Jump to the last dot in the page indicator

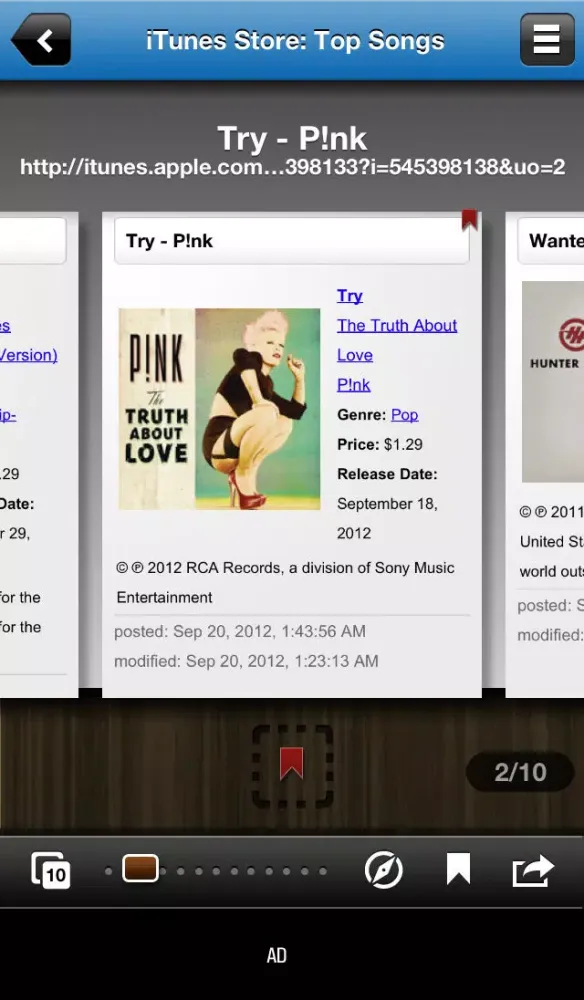click(x=323, y=871)
